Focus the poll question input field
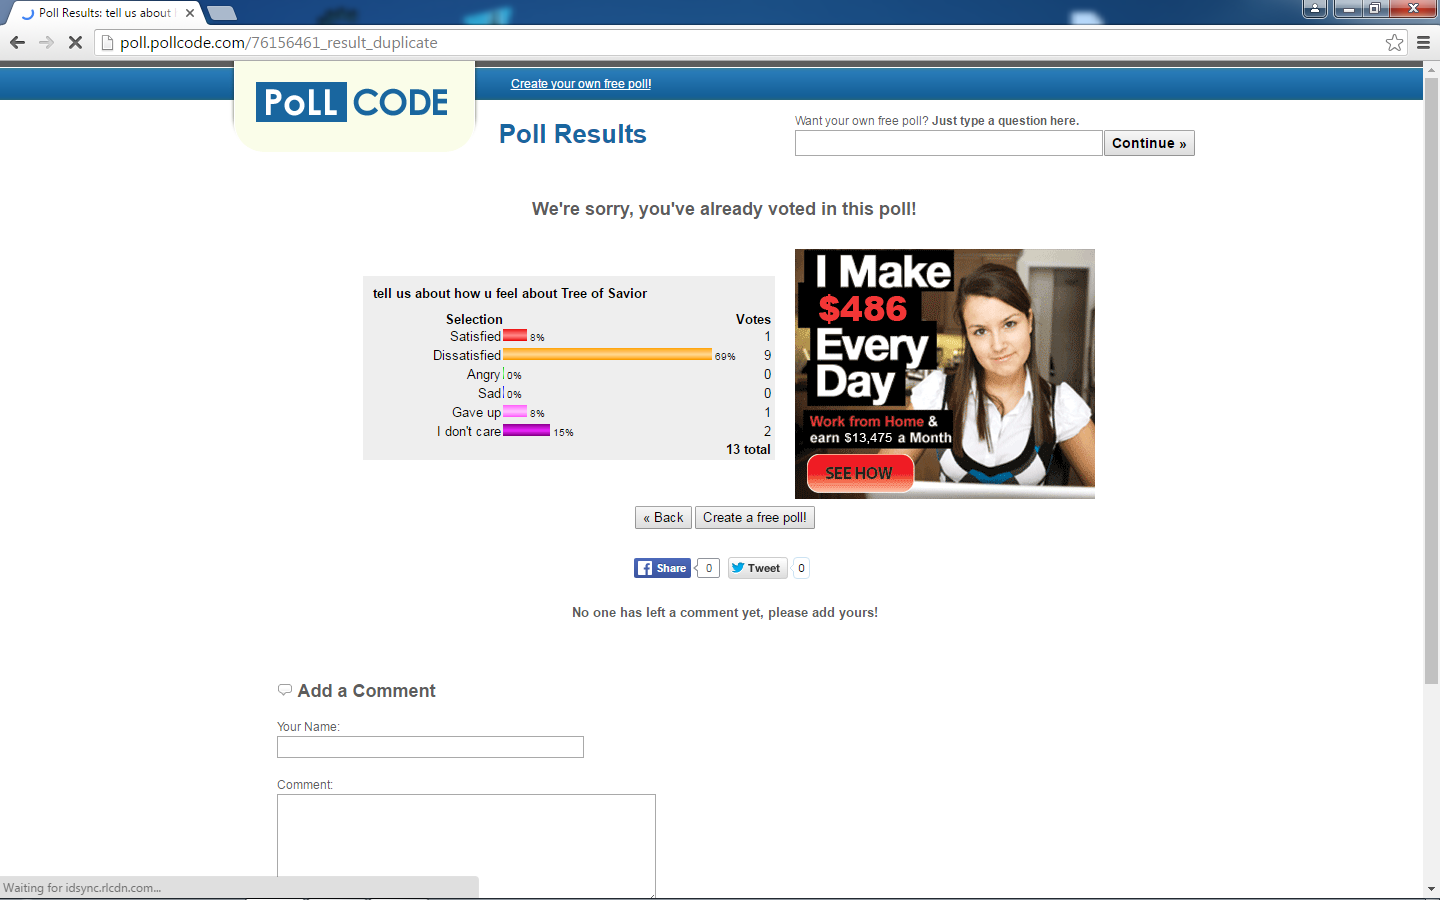The image size is (1440, 900). pyautogui.click(x=948, y=143)
